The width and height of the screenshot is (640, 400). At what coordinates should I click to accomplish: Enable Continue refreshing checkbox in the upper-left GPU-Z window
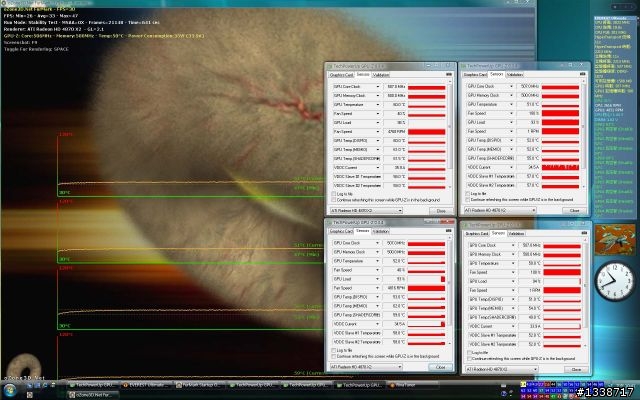tap(334, 200)
